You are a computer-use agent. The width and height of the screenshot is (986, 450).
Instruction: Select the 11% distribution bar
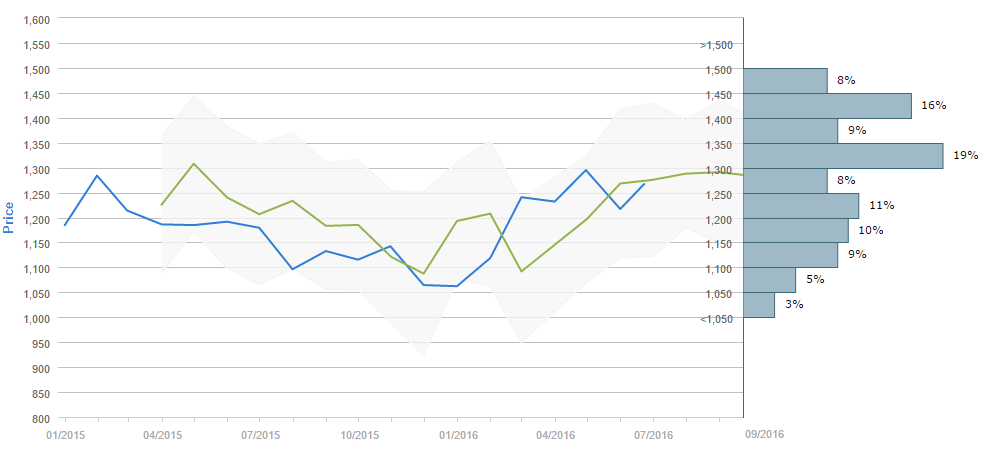tap(801, 205)
